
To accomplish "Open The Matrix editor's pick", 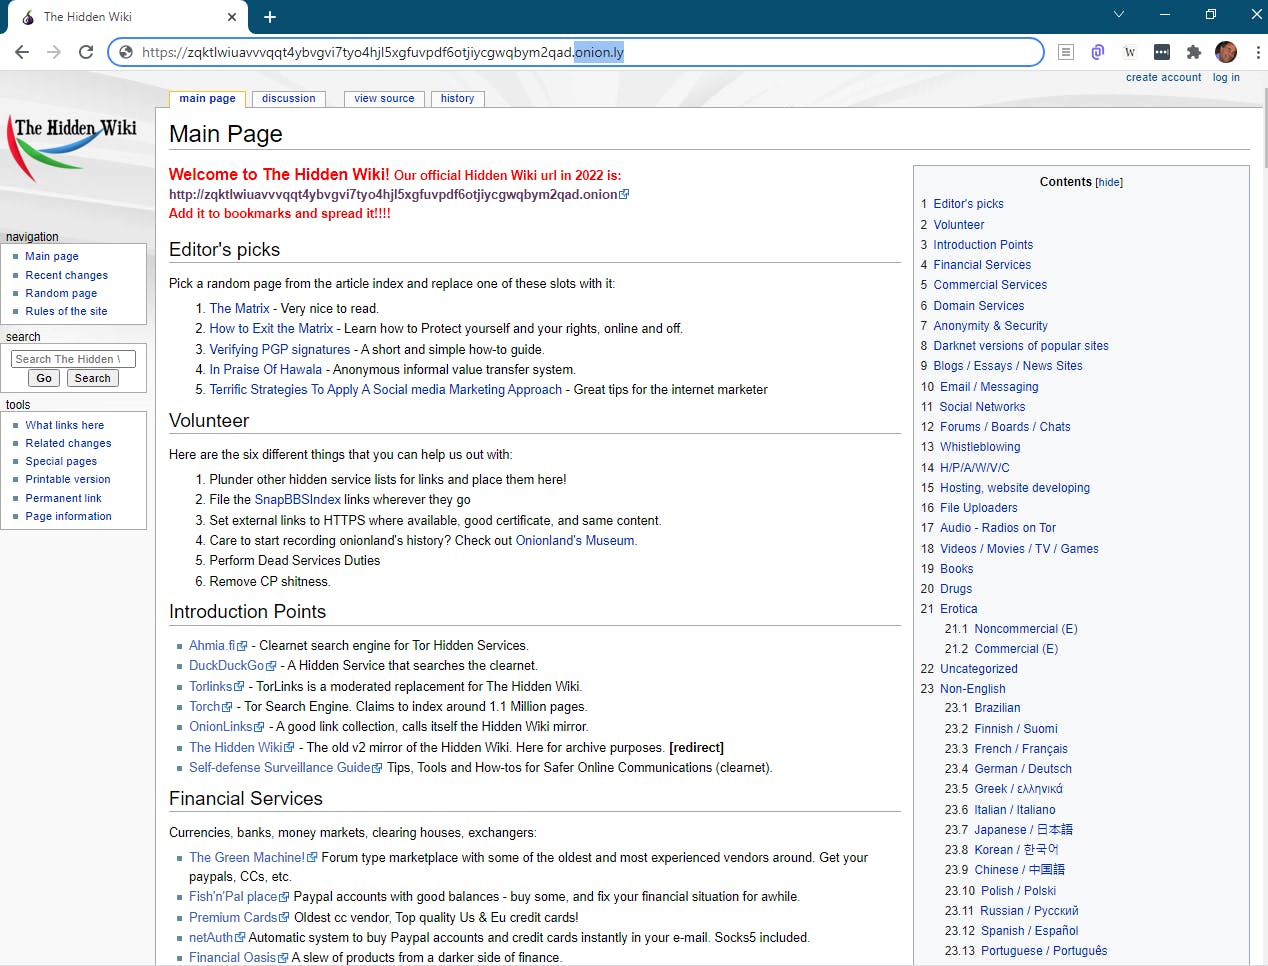I will (240, 308).
